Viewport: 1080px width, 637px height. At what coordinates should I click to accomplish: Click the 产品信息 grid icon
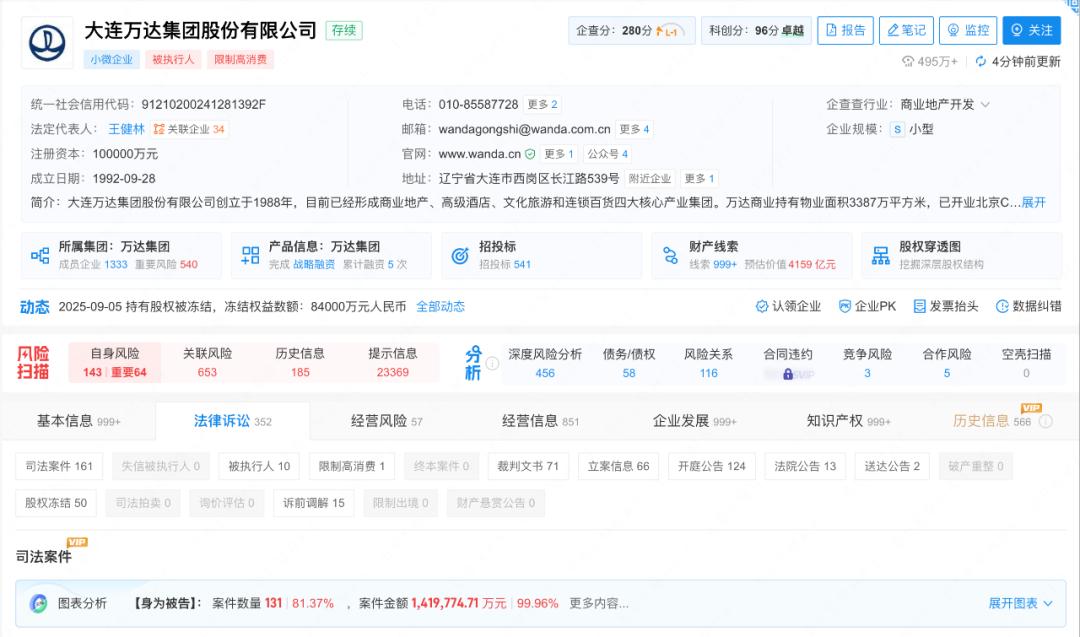251,255
